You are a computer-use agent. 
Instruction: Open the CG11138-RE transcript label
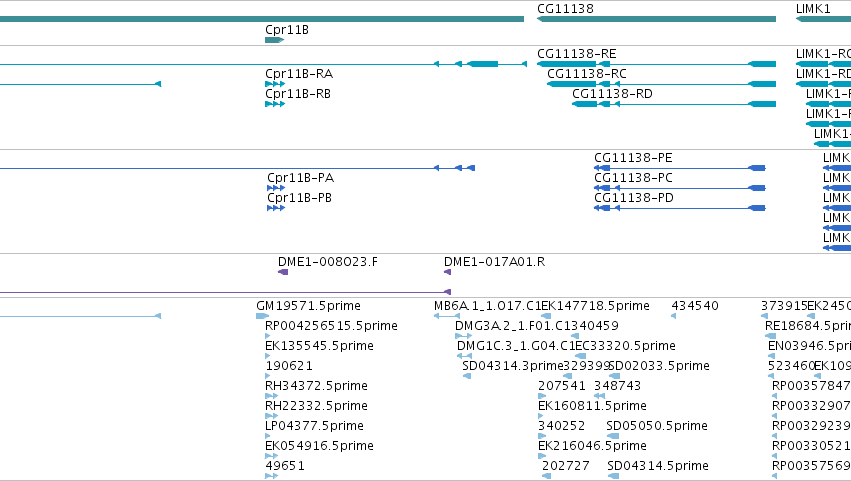point(576,54)
